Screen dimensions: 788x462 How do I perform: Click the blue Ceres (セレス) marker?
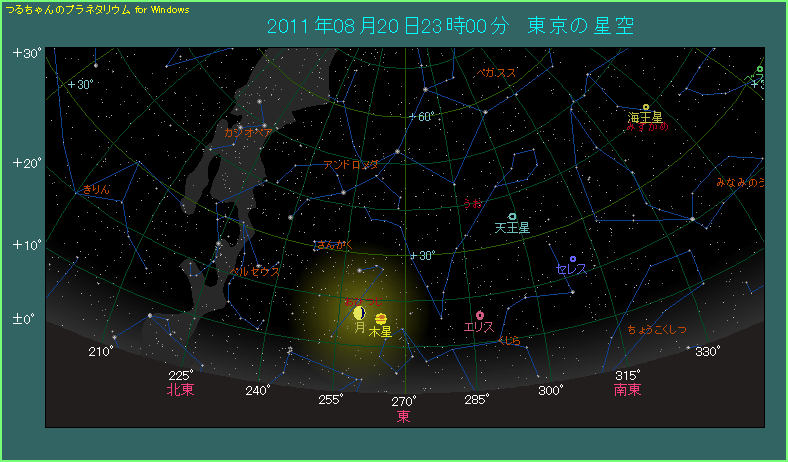coord(572,259)
